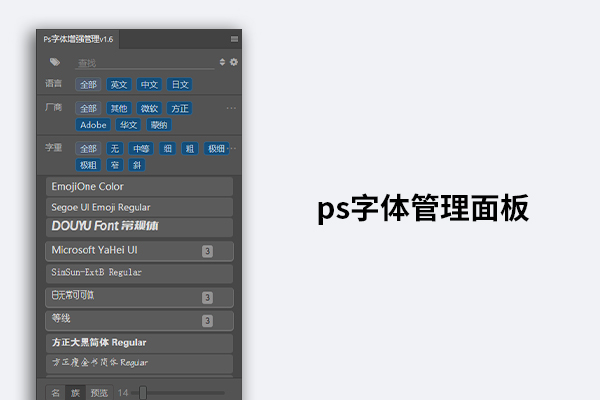
Task: Expand the 厂商 row more dots
Action: tap(231, 108)
